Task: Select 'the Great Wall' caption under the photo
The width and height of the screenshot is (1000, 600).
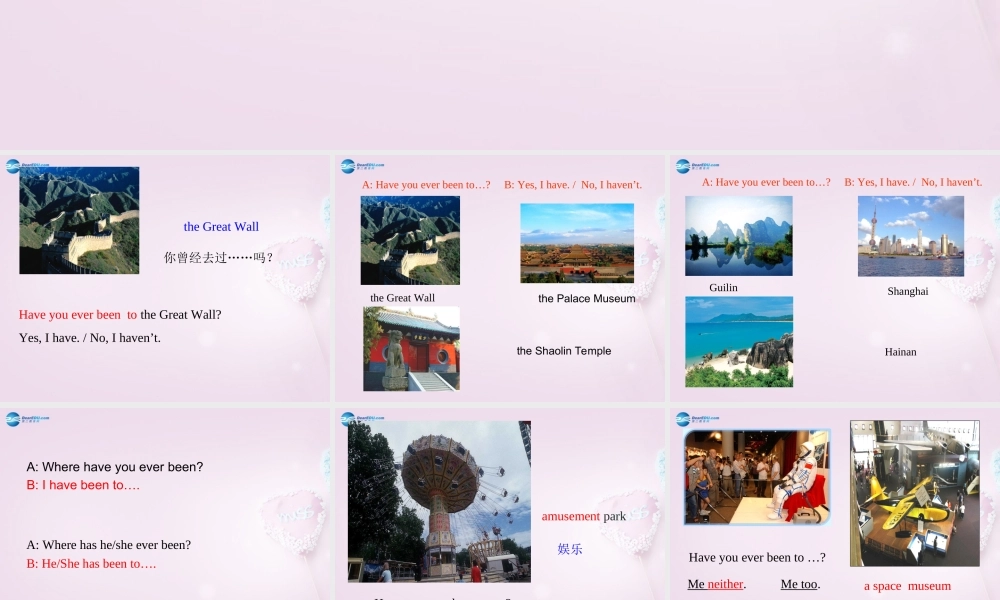Action: point(402,298)
